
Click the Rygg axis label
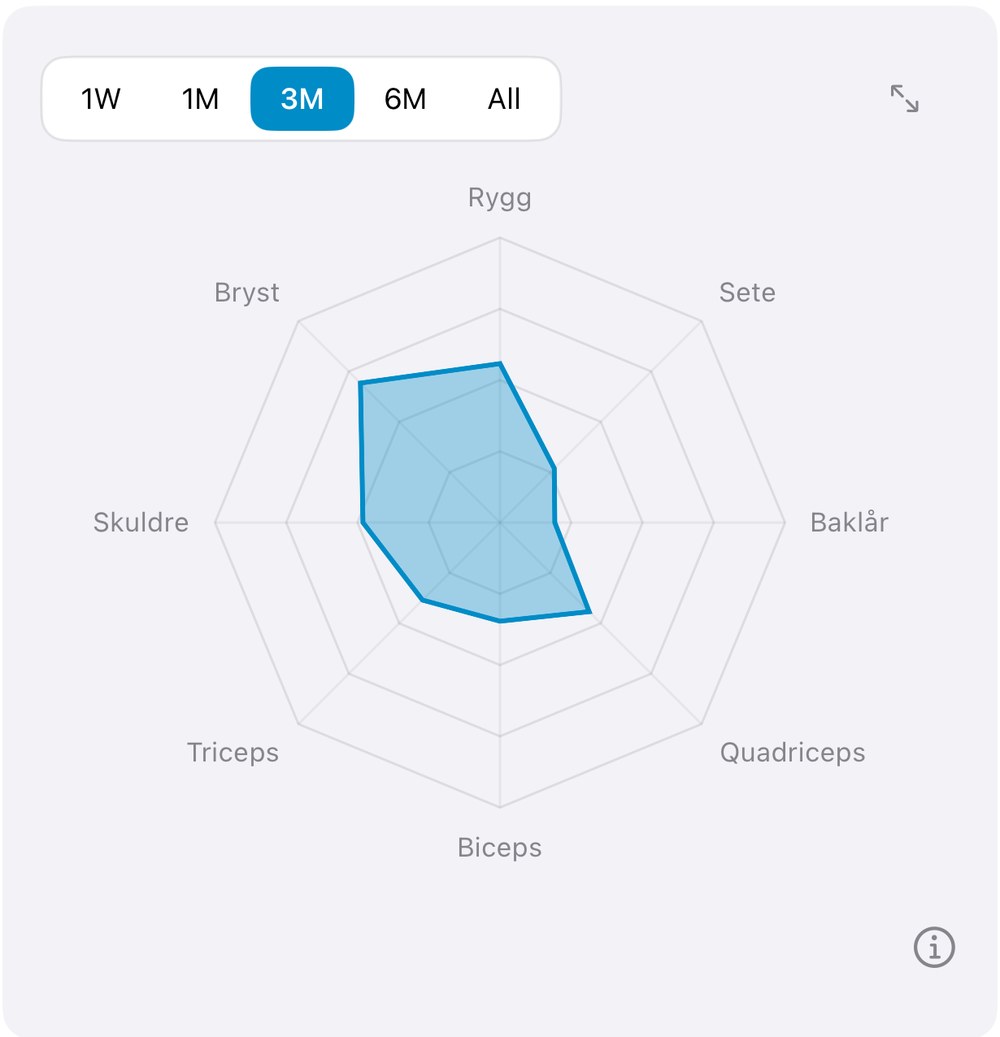pos(499,198)
